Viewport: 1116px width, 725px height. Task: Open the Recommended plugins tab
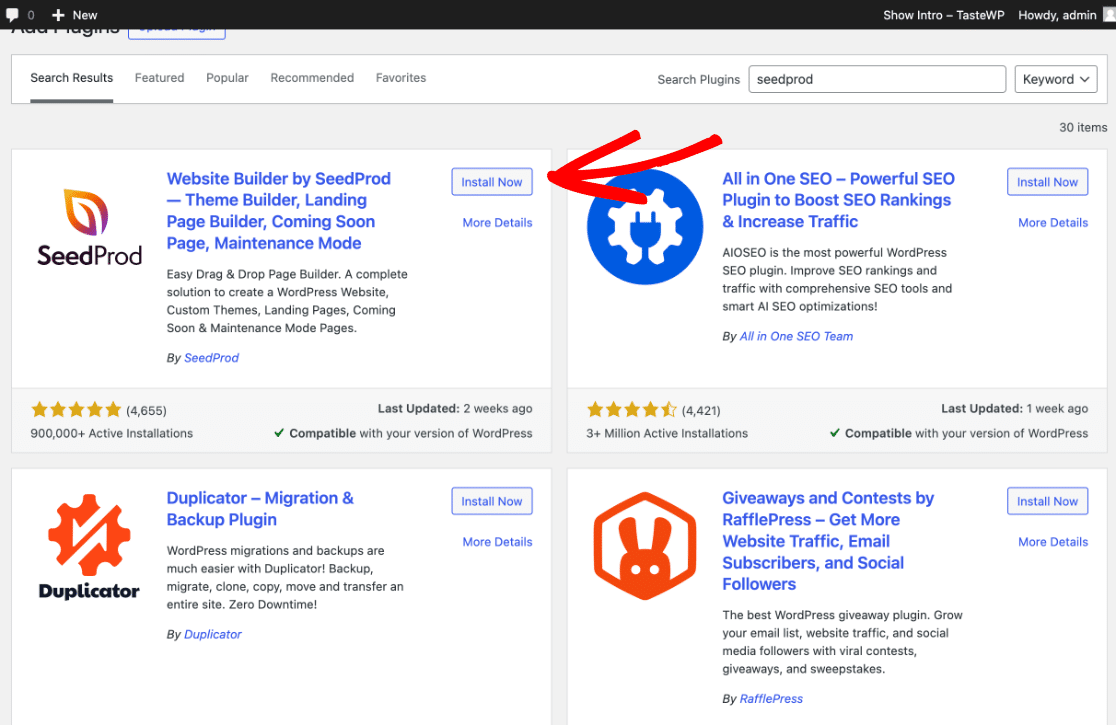(x=312, y=78)
